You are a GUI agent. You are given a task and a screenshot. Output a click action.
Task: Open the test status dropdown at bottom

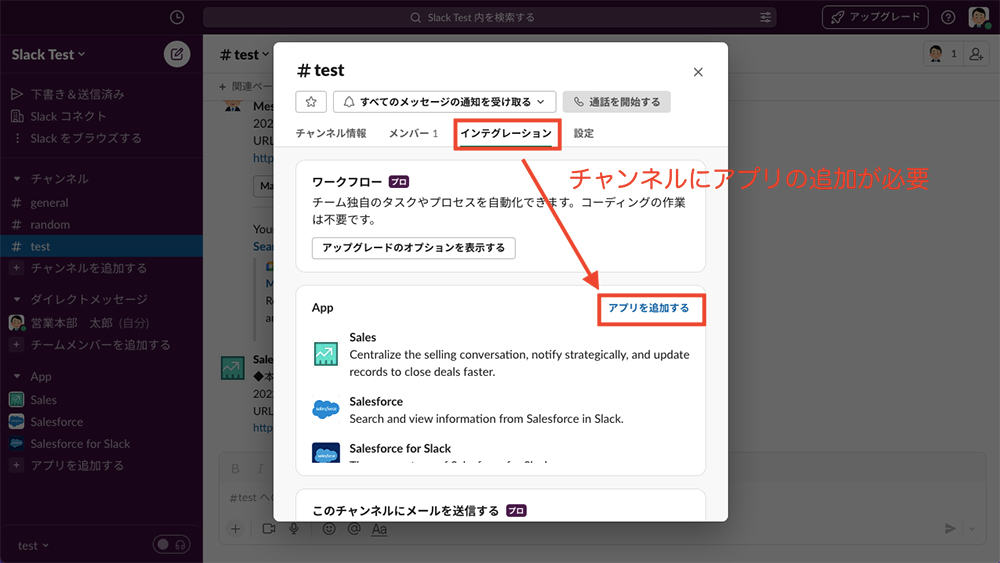[33, 546]
